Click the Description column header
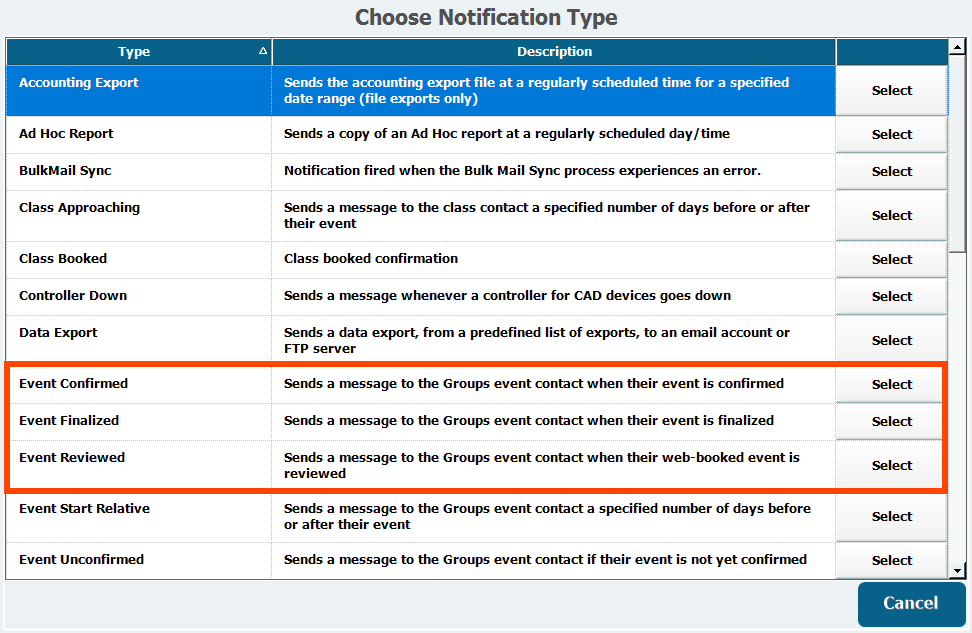The image size is (972, 633). point(554,52)
